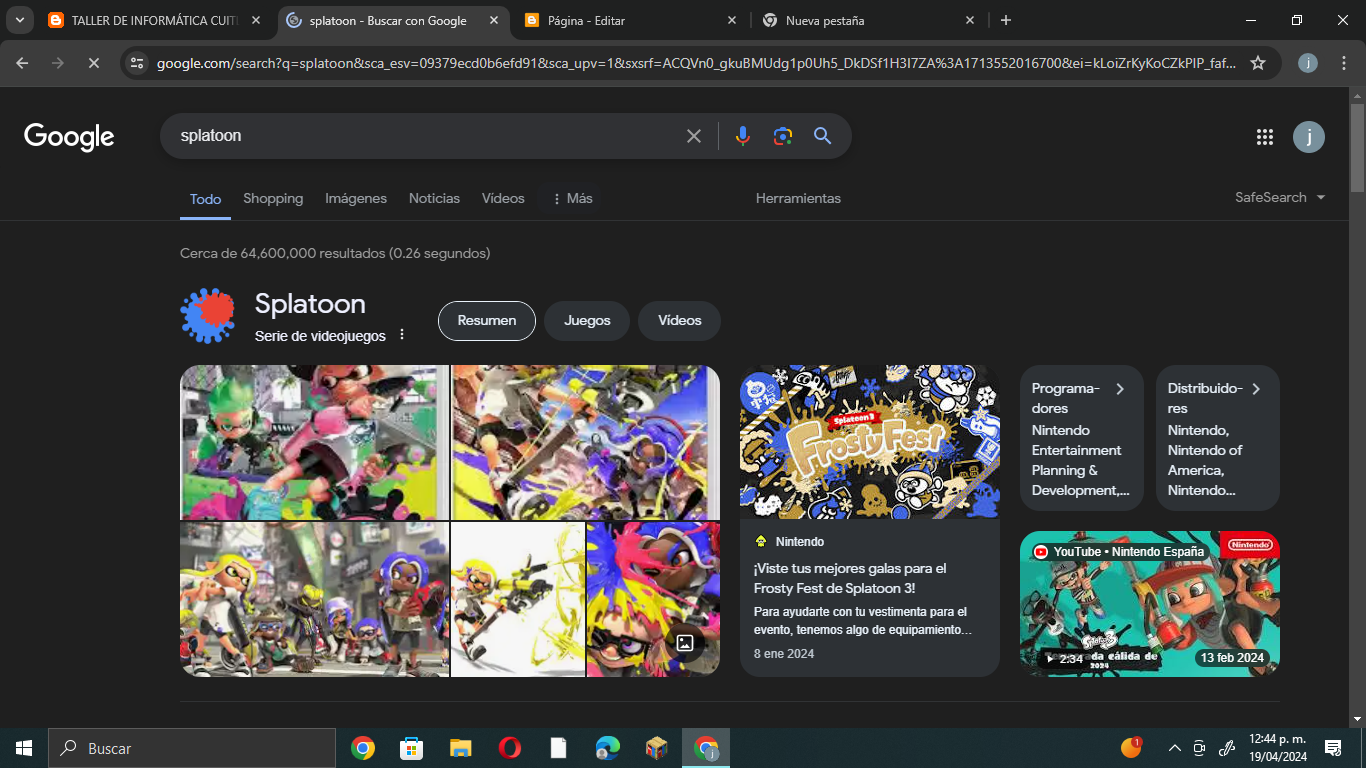
Task: Select the Vídeos chip
Action: 680,321
